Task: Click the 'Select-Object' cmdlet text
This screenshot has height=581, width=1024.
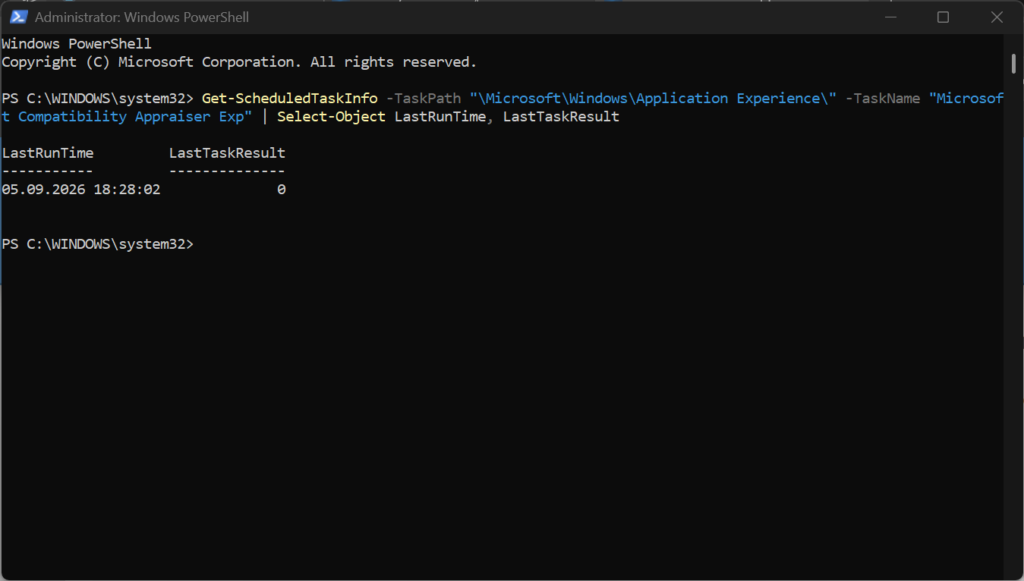Action: point(331,117)
